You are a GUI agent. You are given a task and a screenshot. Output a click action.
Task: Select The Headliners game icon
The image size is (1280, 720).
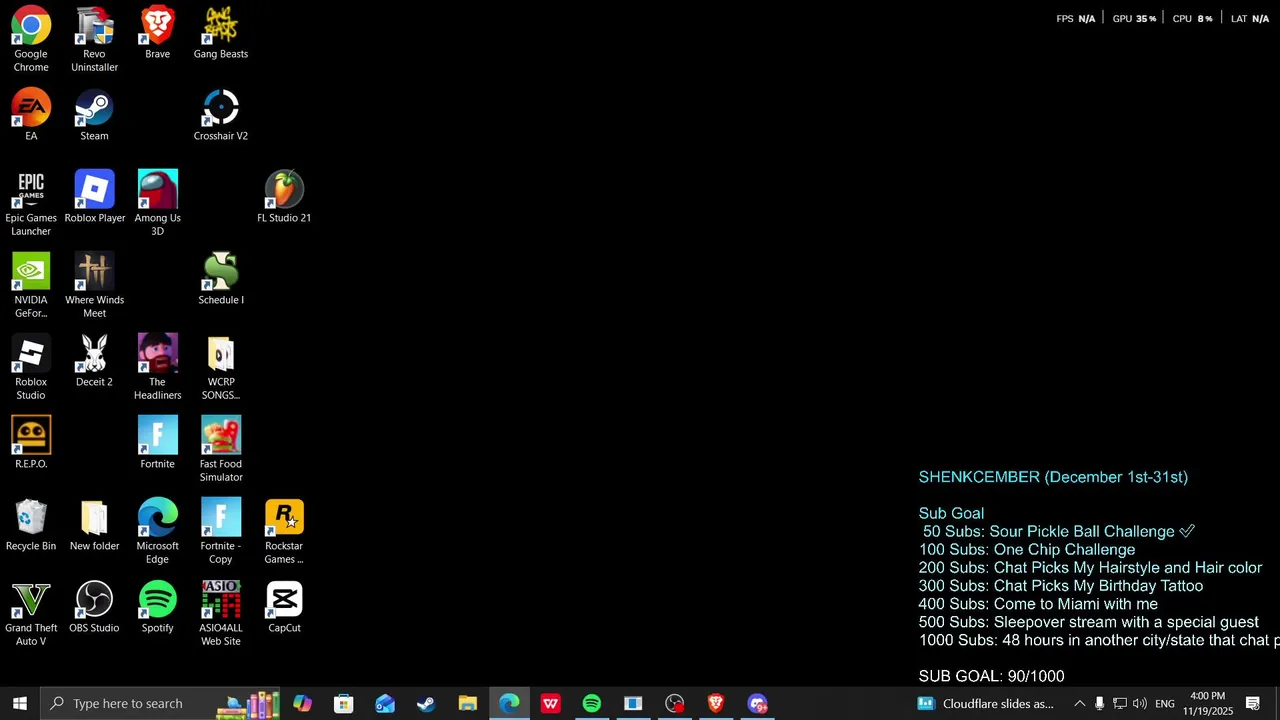coord(157,368)
